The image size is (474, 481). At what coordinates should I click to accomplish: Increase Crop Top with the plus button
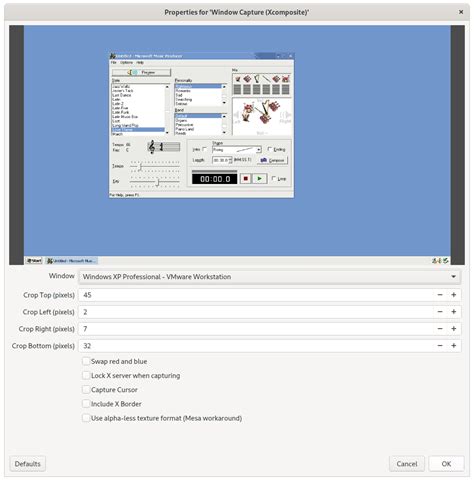(454, 295)
